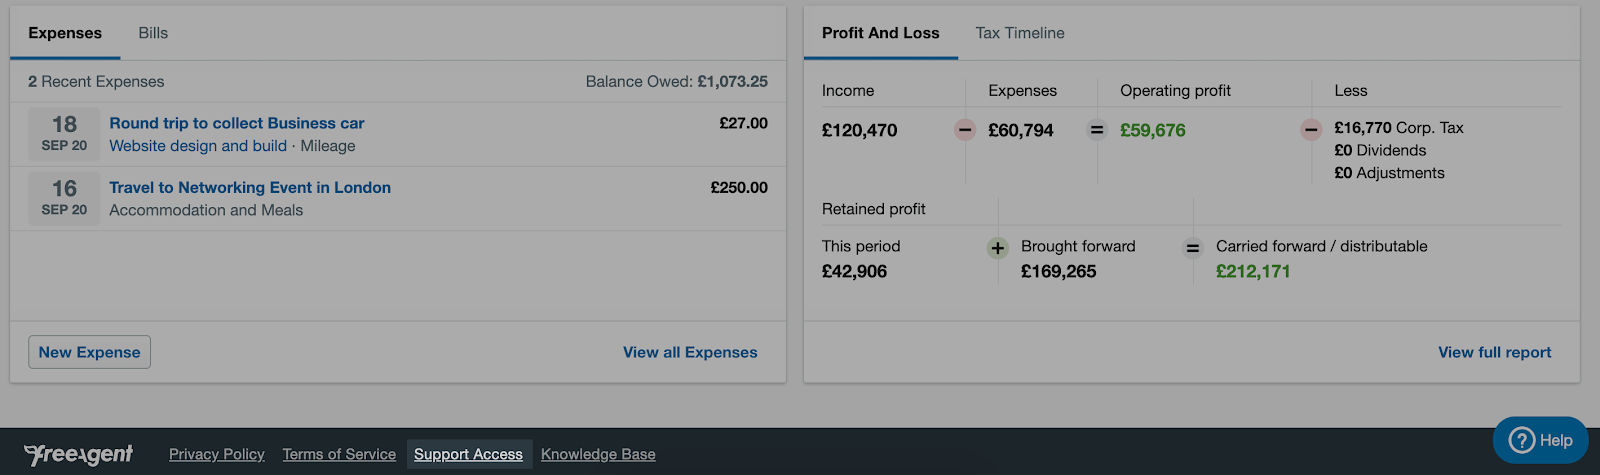Click the equals icon before Carried forward
1600x475 pixels.
pos(1193,248)
